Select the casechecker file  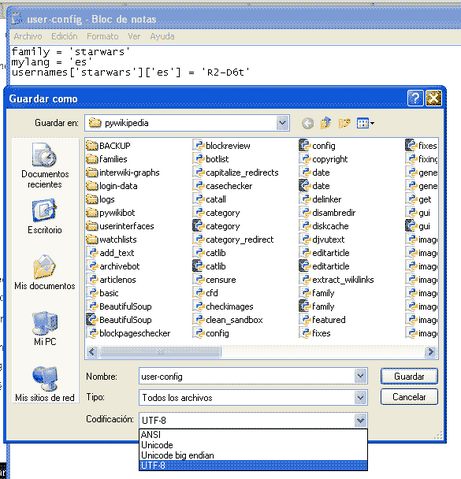click(x=222, y=186)
